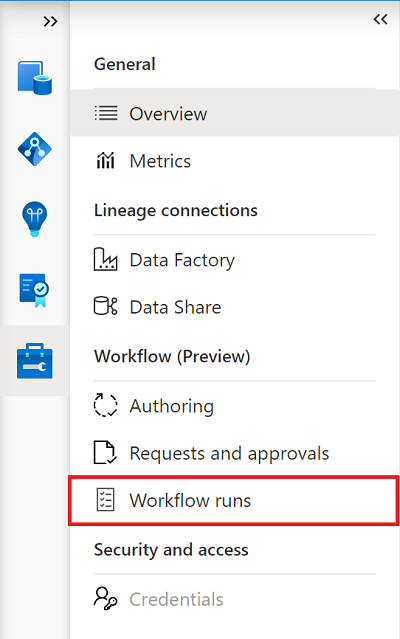Click the Credentials key-person icon

pyautogui.click(x=105, y=598)
